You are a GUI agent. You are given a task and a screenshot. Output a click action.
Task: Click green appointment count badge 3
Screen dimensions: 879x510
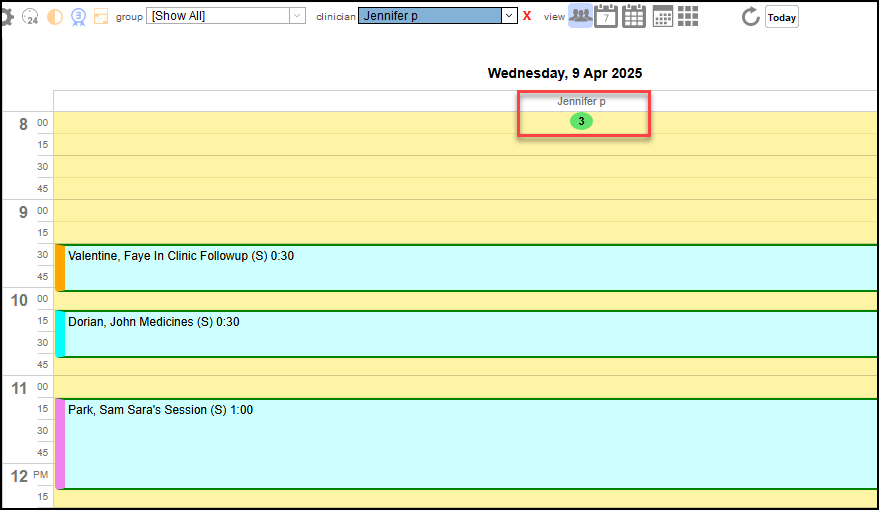(x=581, y=121)
